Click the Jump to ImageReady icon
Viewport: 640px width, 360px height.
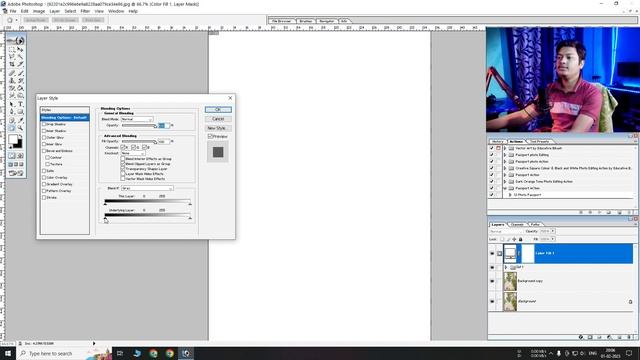(16, 173)
